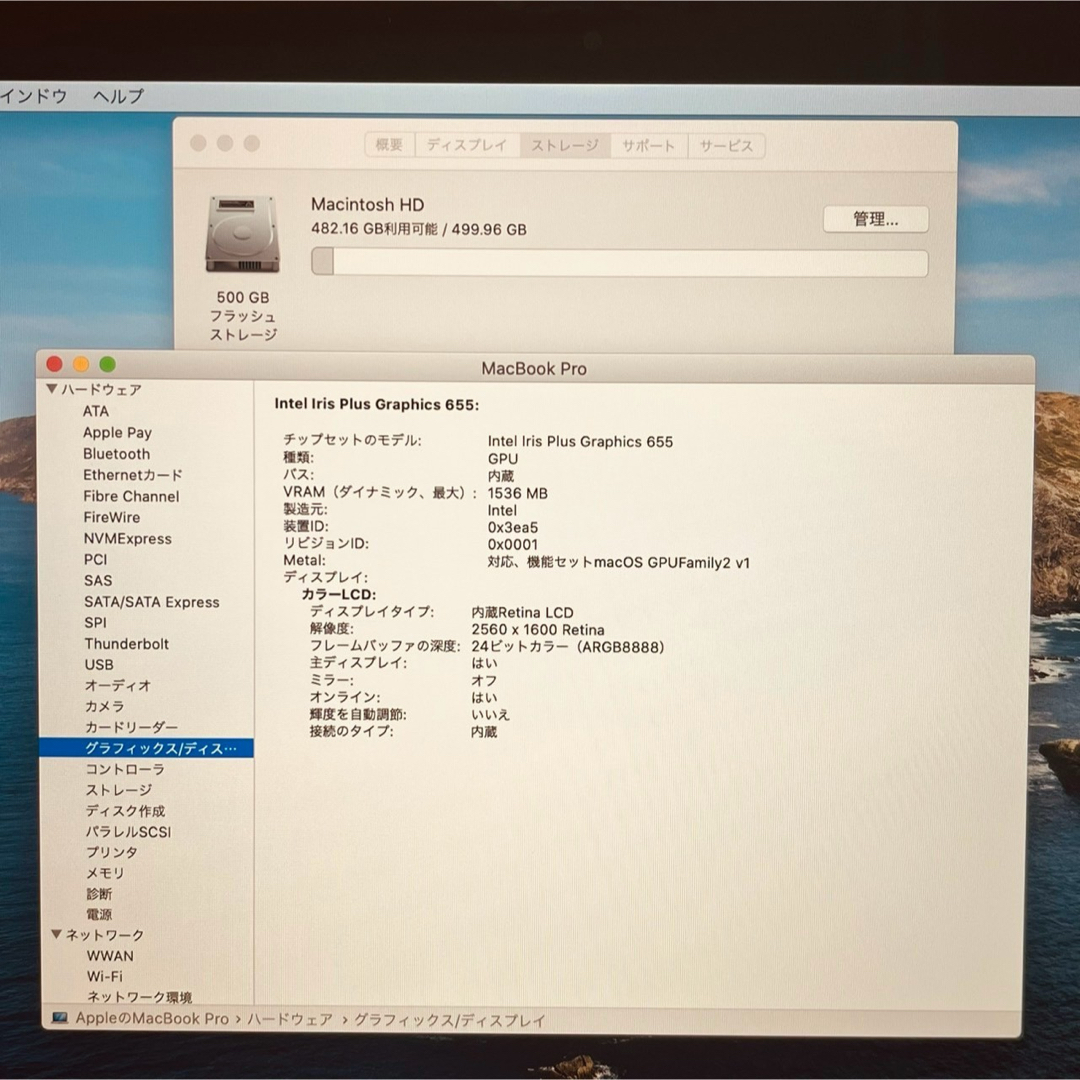Collapse the ハードウェア section triangle
This screenshot has height=1080, width=1080.
pyautogui.click(x=52, y=389)
